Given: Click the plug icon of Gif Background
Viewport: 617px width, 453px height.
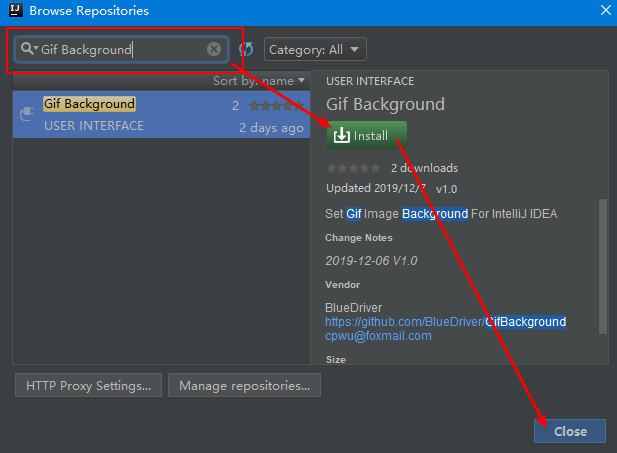Looking at the screenshot, I should 27,114.
